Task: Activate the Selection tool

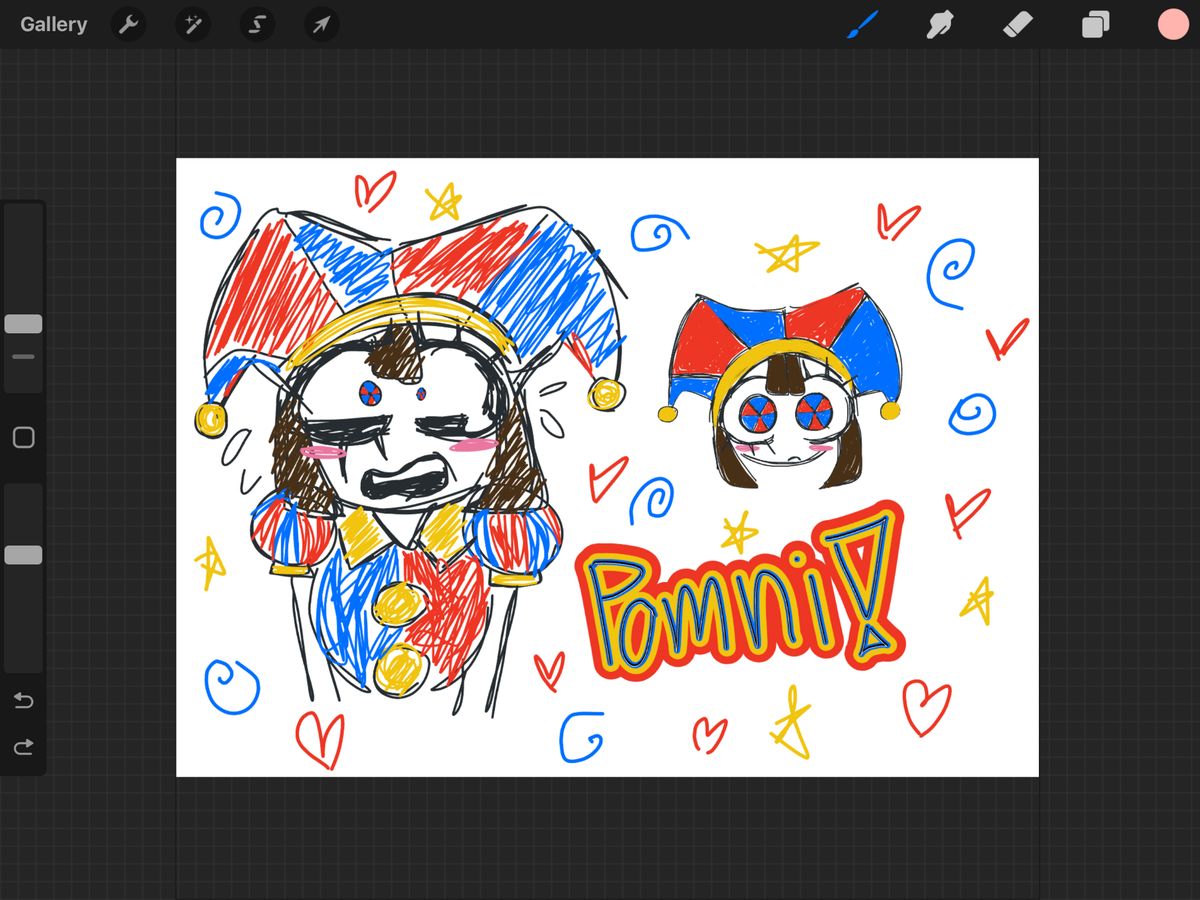Action: pos(257,24)
